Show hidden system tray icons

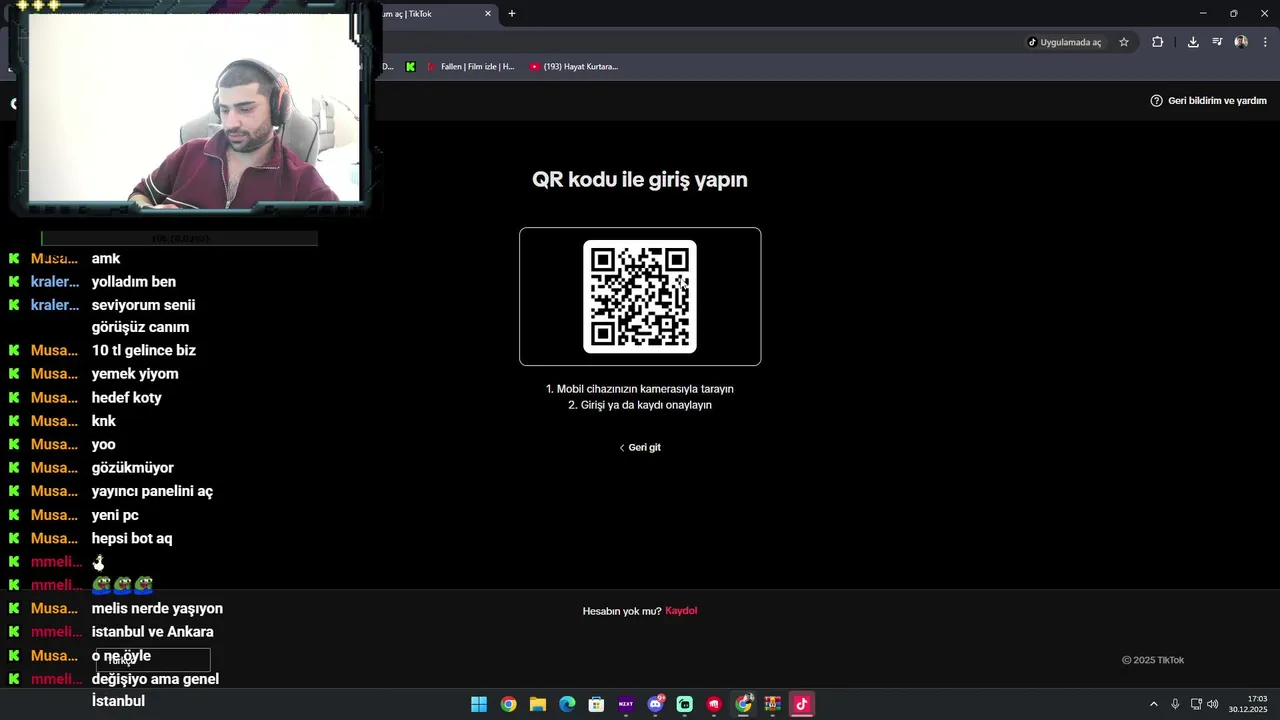[x=1154, y=704]
